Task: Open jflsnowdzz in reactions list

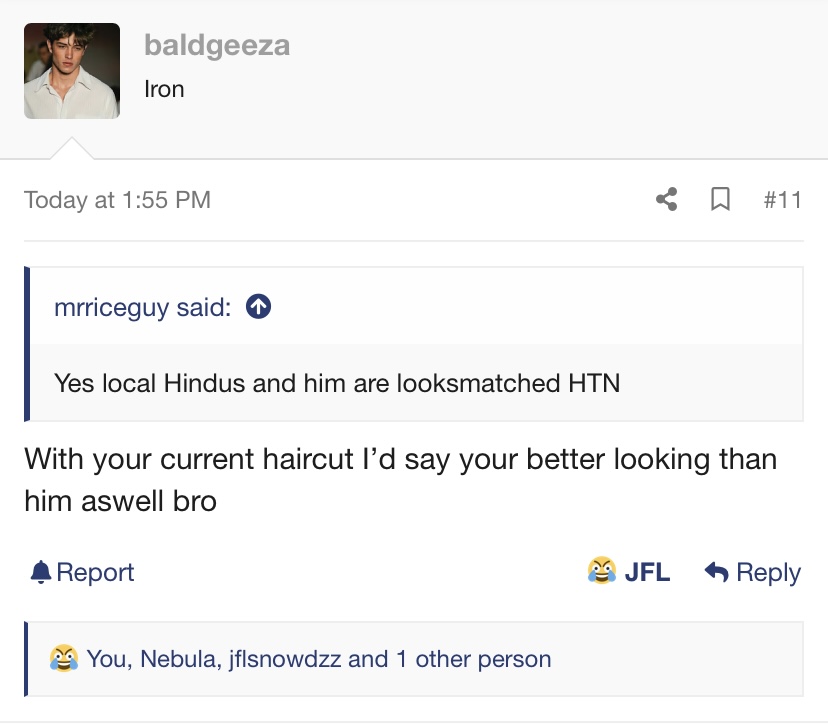Action: pyautogui.click(x=285, y=659)
